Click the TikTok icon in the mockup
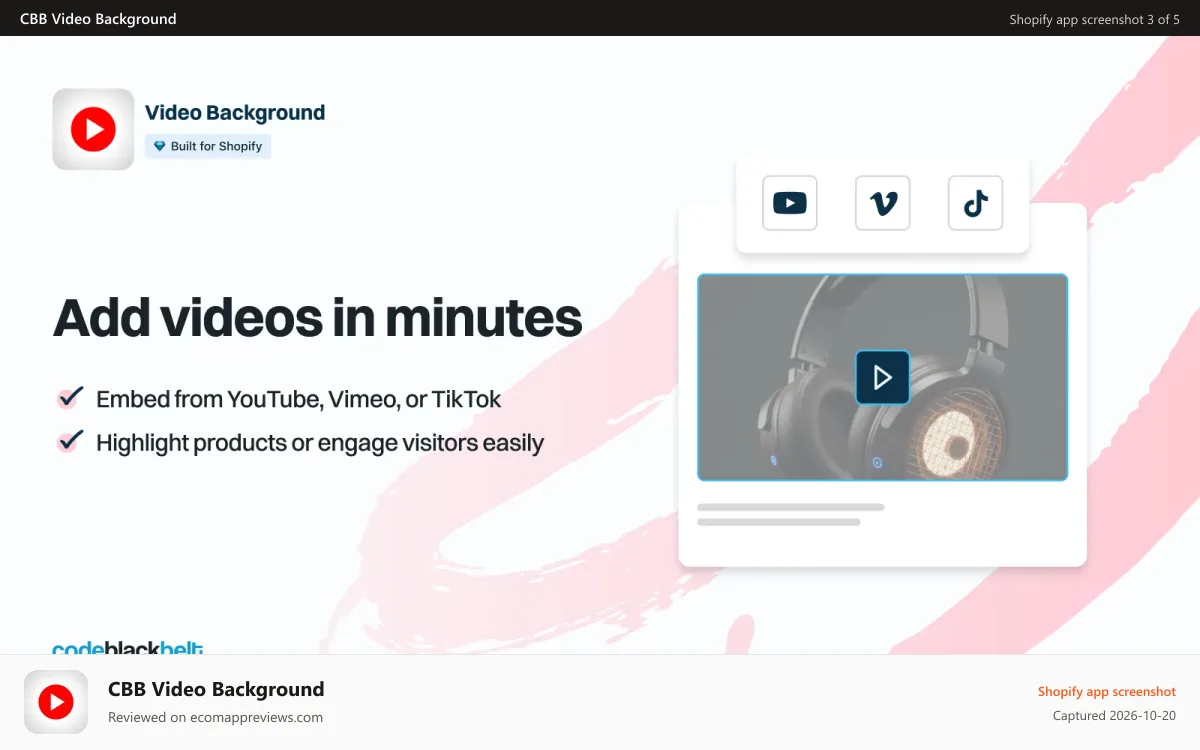 [975, 203]
